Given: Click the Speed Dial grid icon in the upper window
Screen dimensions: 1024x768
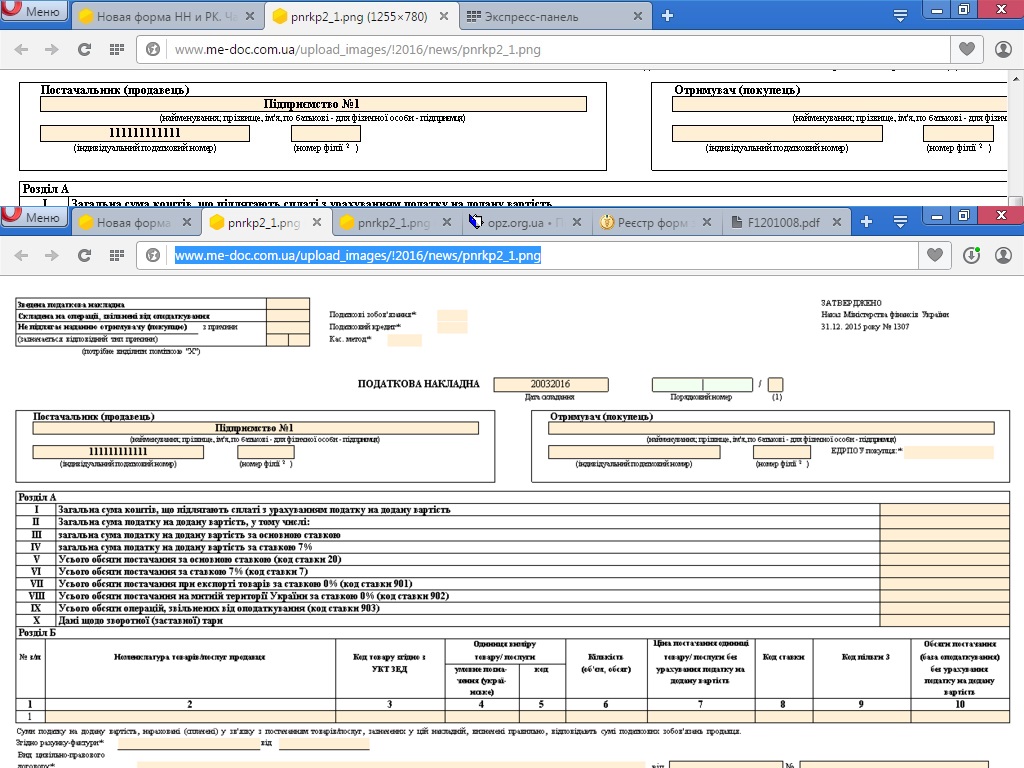Looking at the screenshot, I should [117, 49].
